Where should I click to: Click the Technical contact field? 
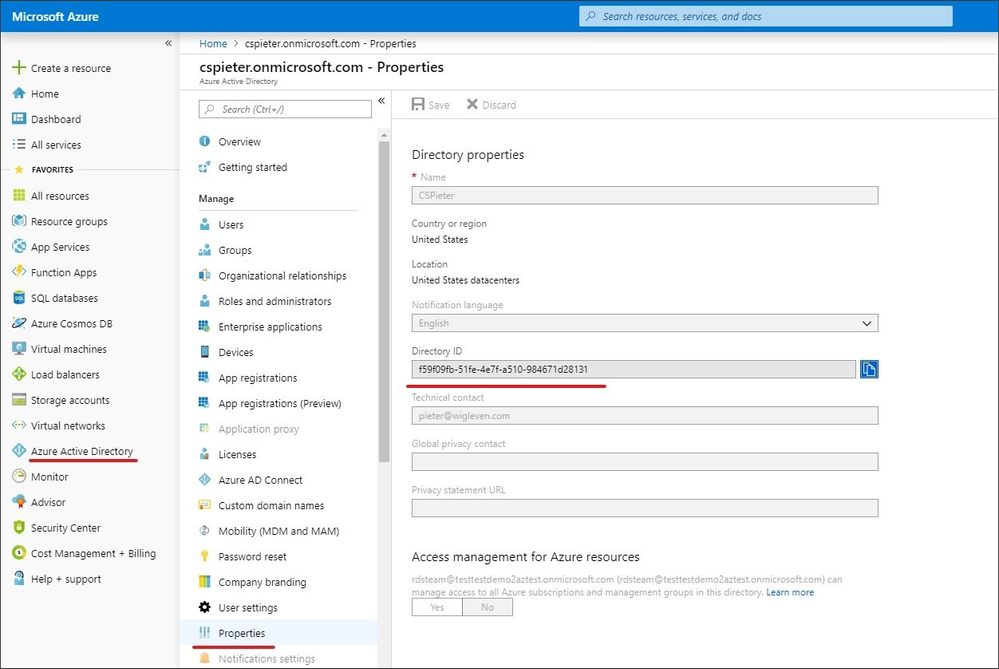coord(645,415)
